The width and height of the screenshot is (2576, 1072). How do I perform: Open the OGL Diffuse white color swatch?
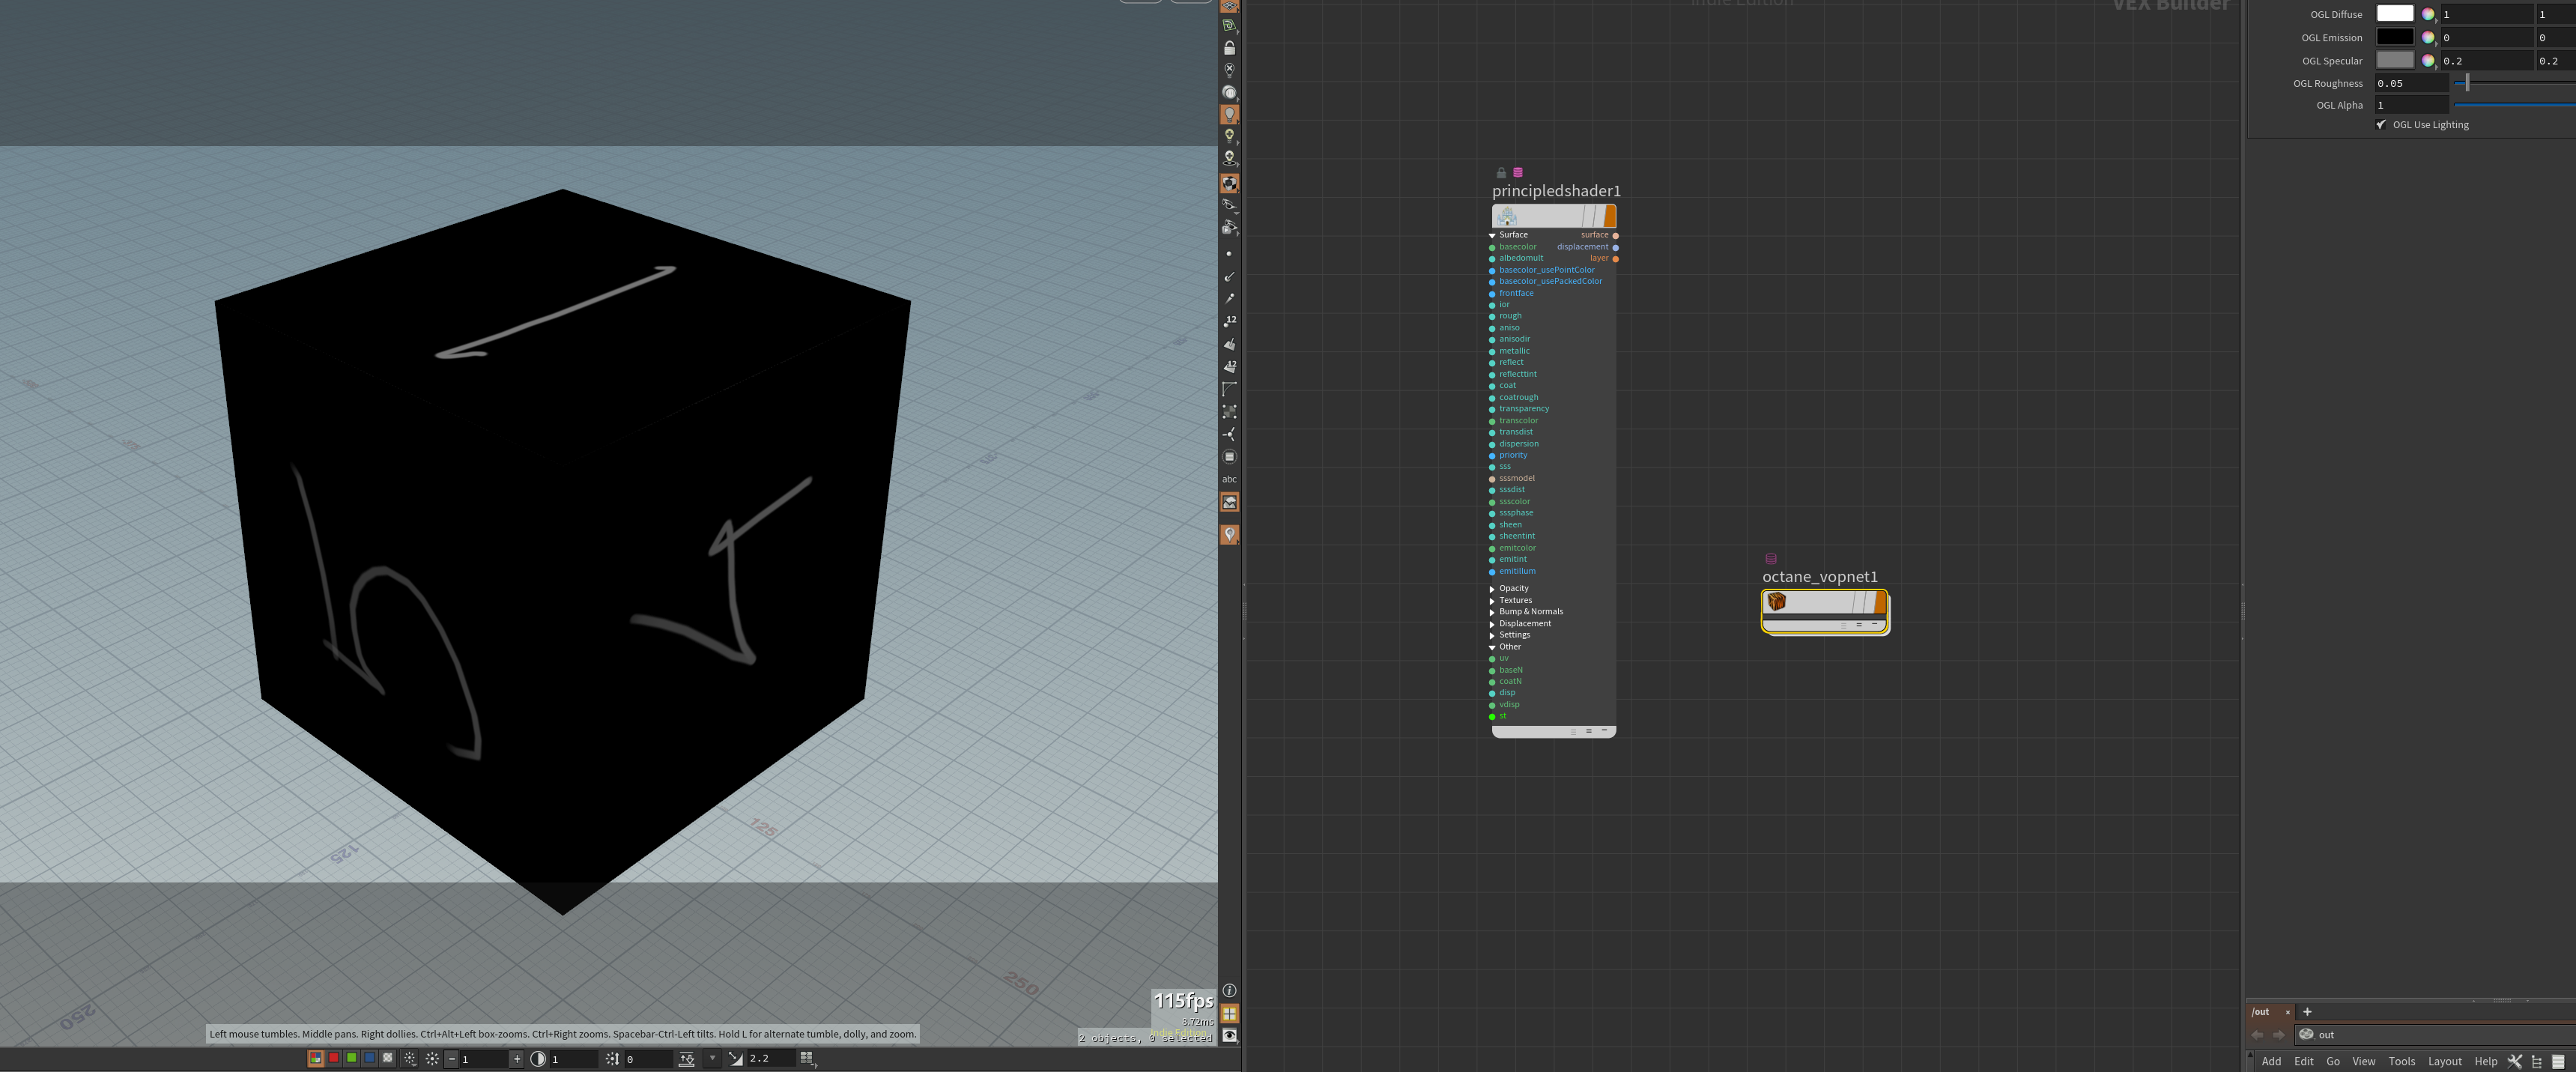click(x=2394, y=14)
